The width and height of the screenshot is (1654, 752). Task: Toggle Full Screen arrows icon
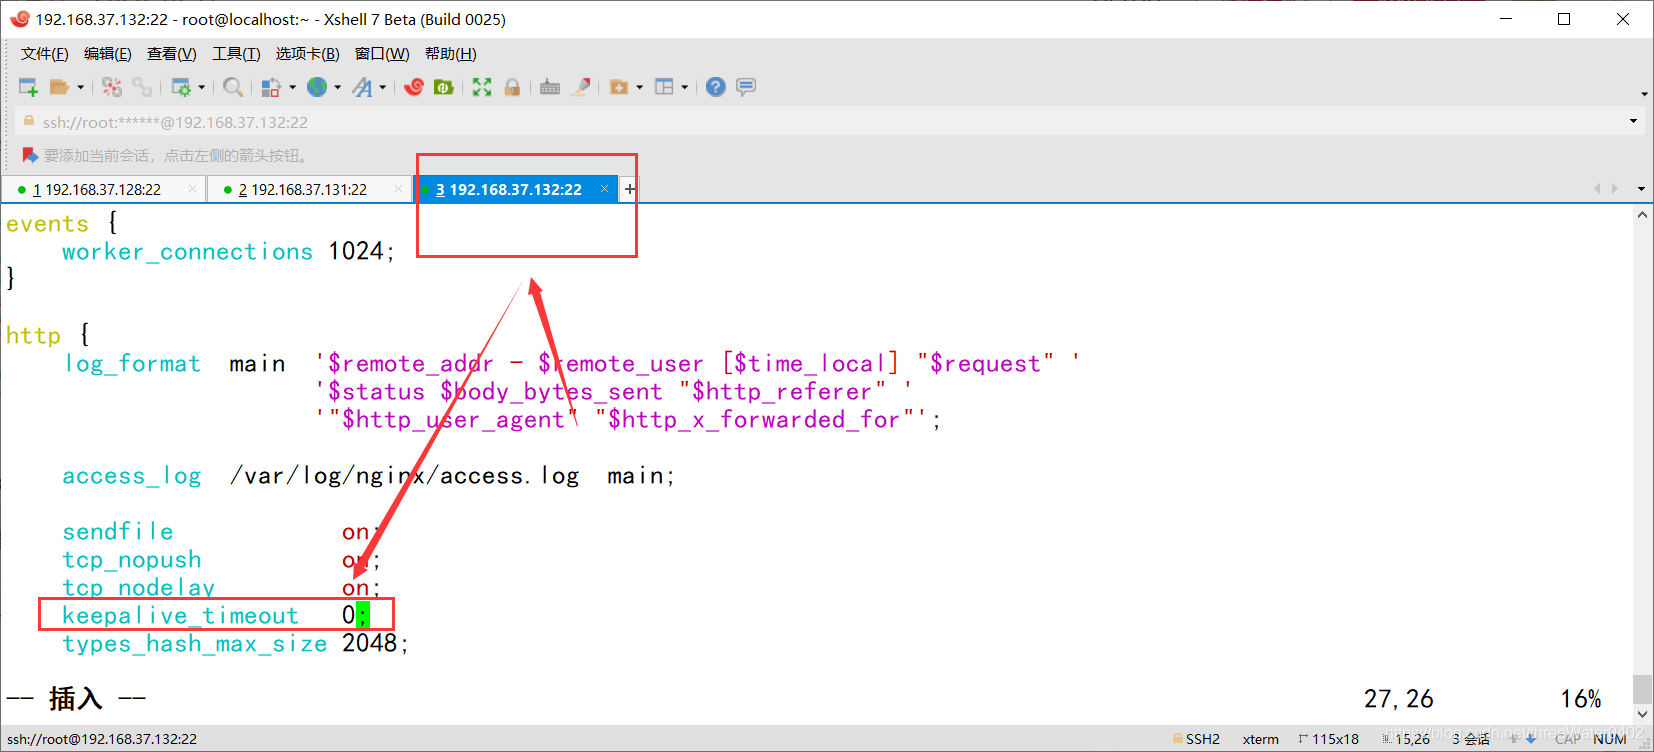coord(482,87)
